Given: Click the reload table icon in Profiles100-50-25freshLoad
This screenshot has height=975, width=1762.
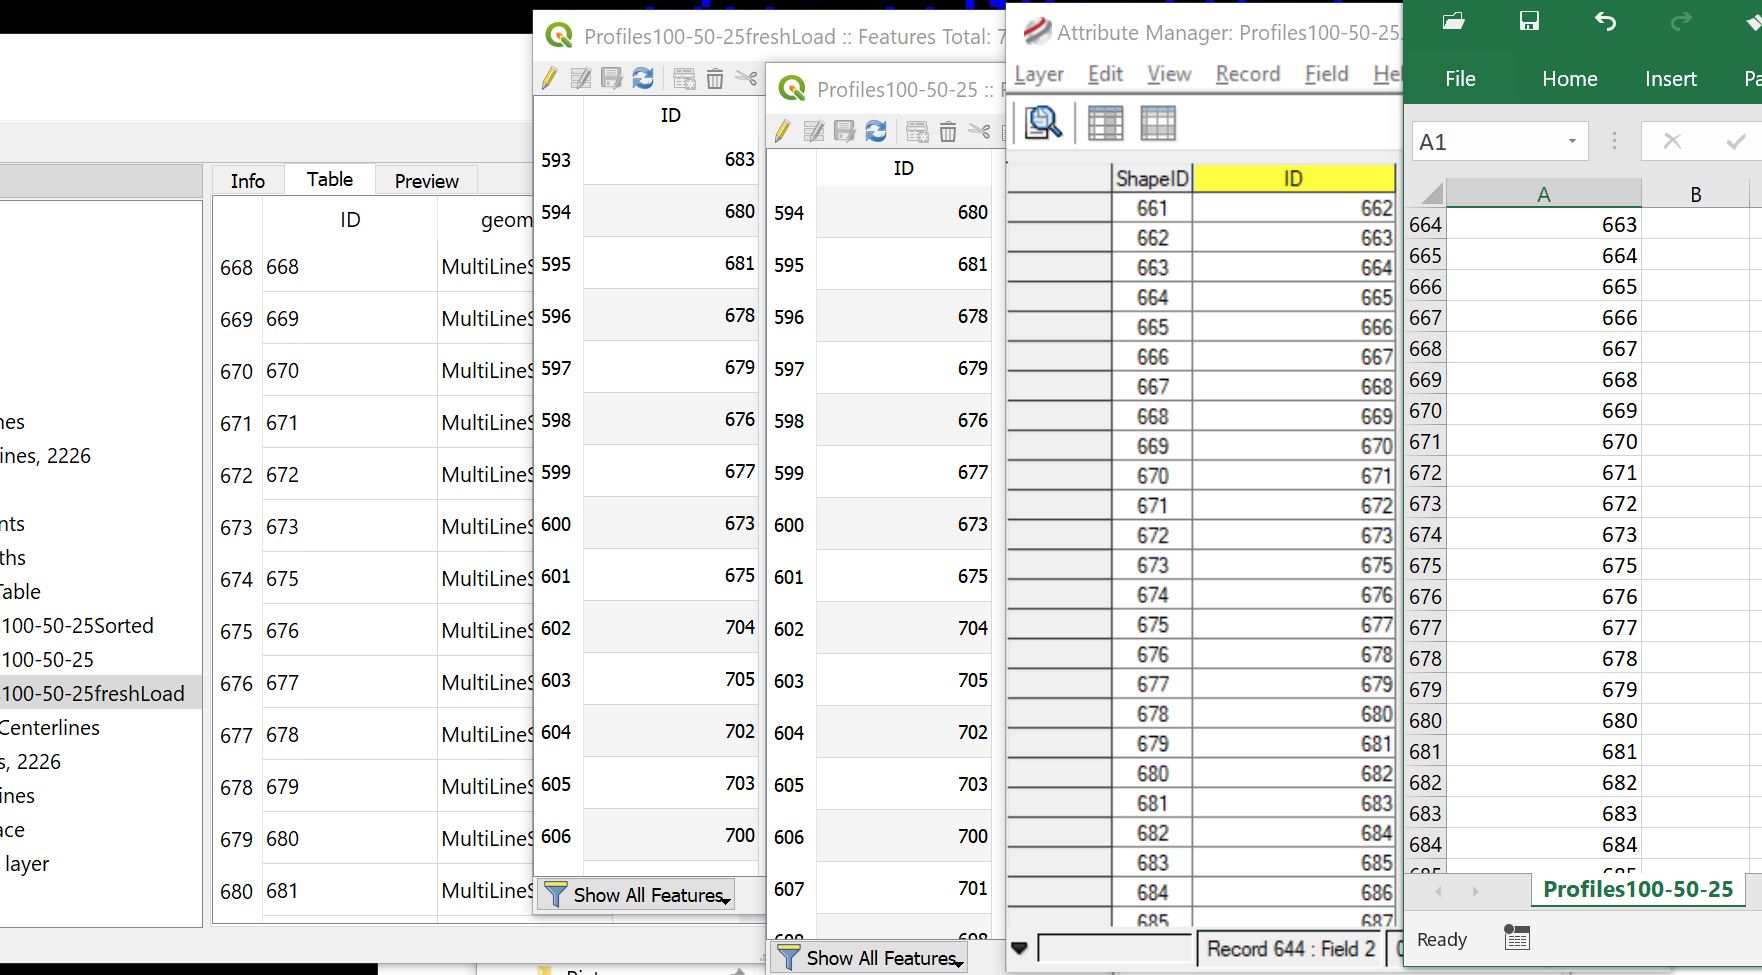Looking at the screenshot, I should tap(644, 78).
